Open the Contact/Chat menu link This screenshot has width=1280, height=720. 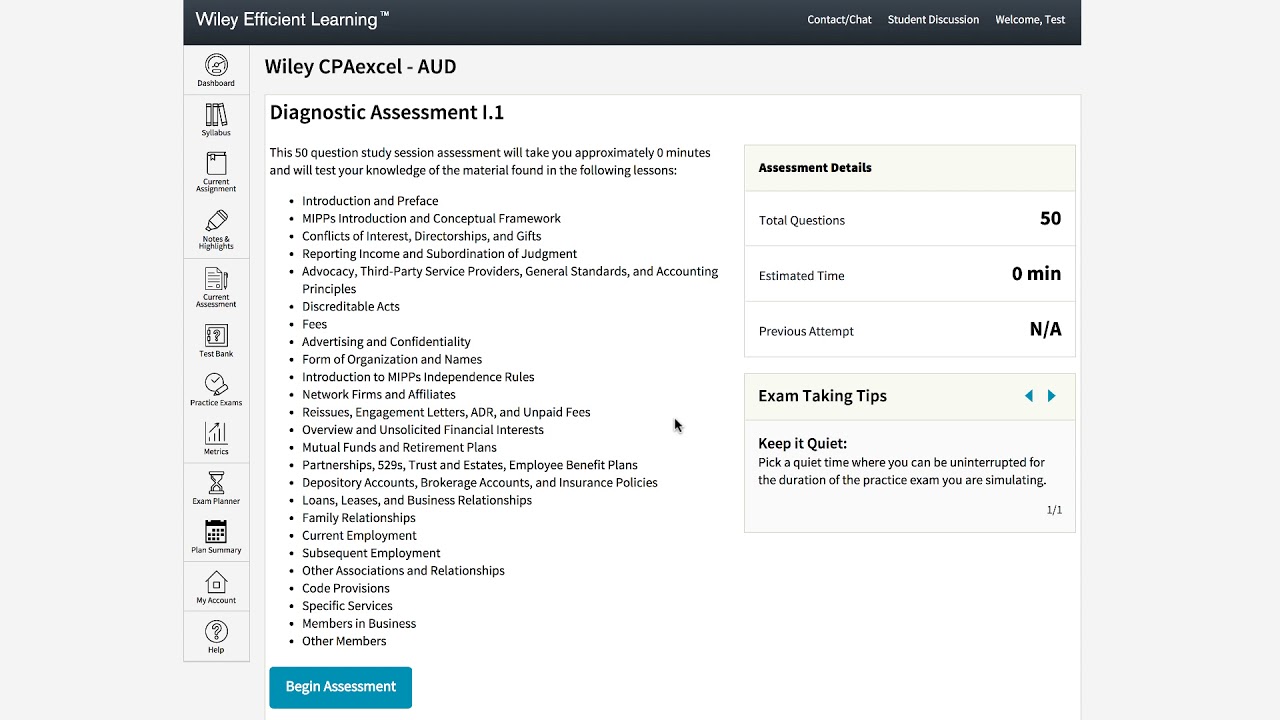pos(839,20)
